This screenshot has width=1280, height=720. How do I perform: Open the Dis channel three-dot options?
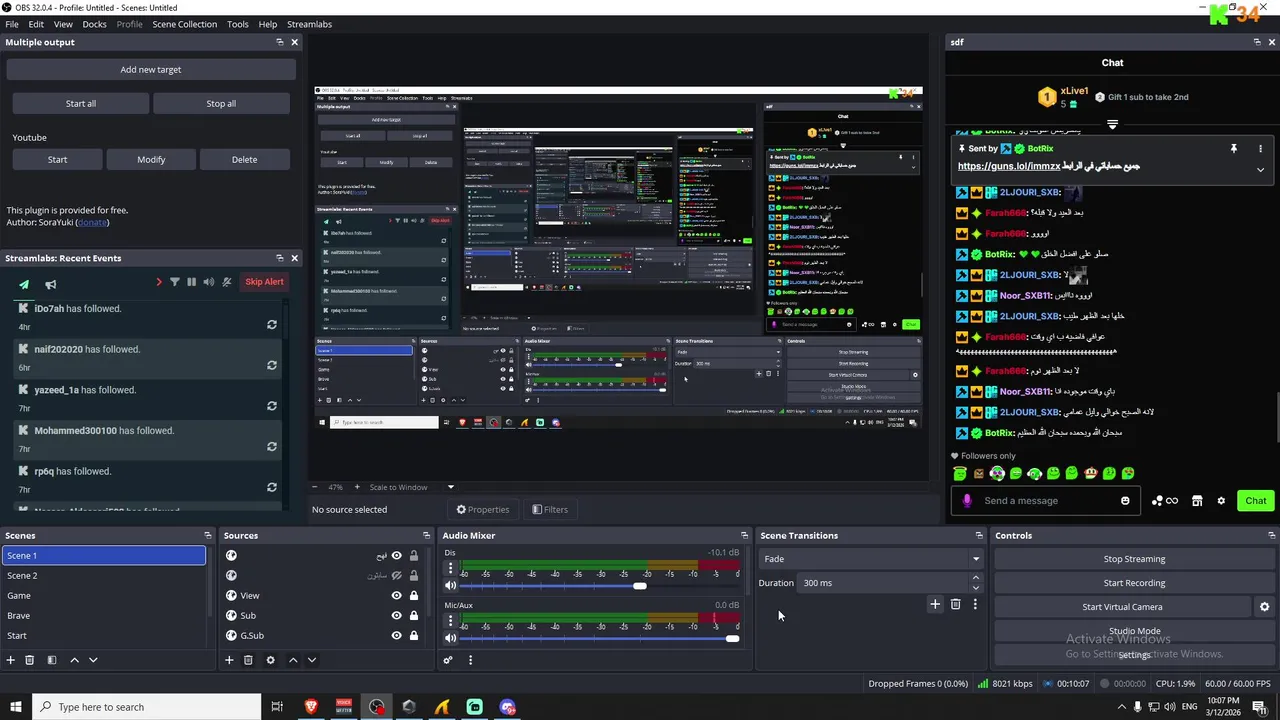coord(448,568)
